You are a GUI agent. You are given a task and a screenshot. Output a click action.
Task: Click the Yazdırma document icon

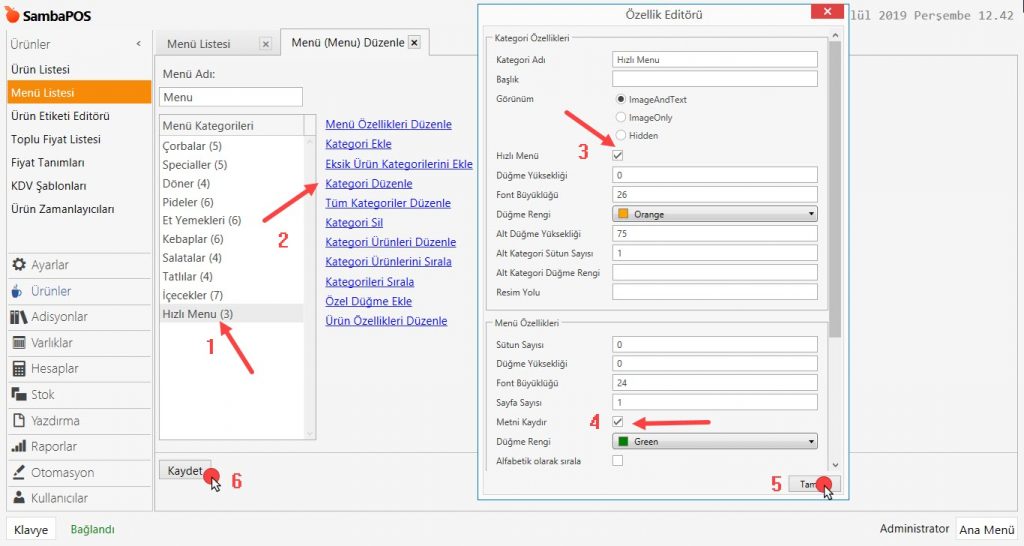coord(18,421)
